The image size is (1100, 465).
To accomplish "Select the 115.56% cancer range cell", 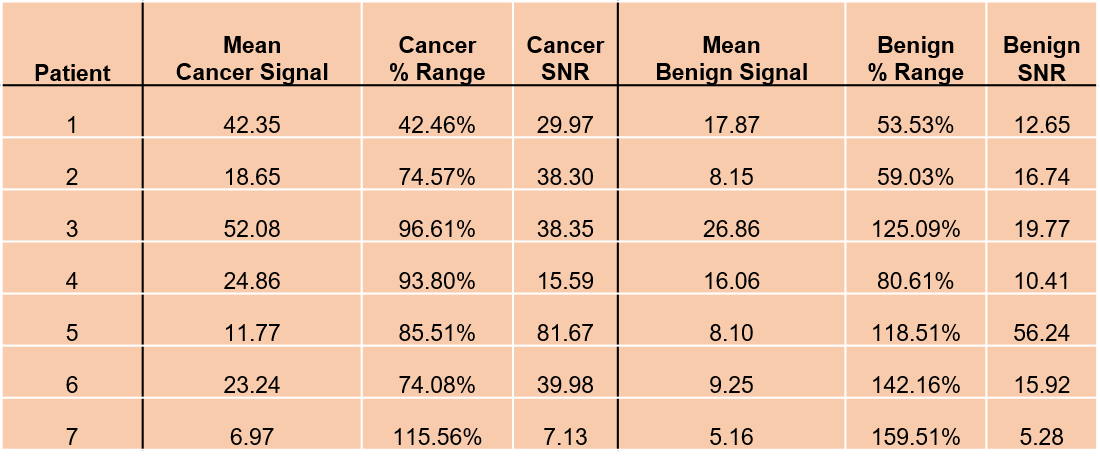I will [437, 437].
